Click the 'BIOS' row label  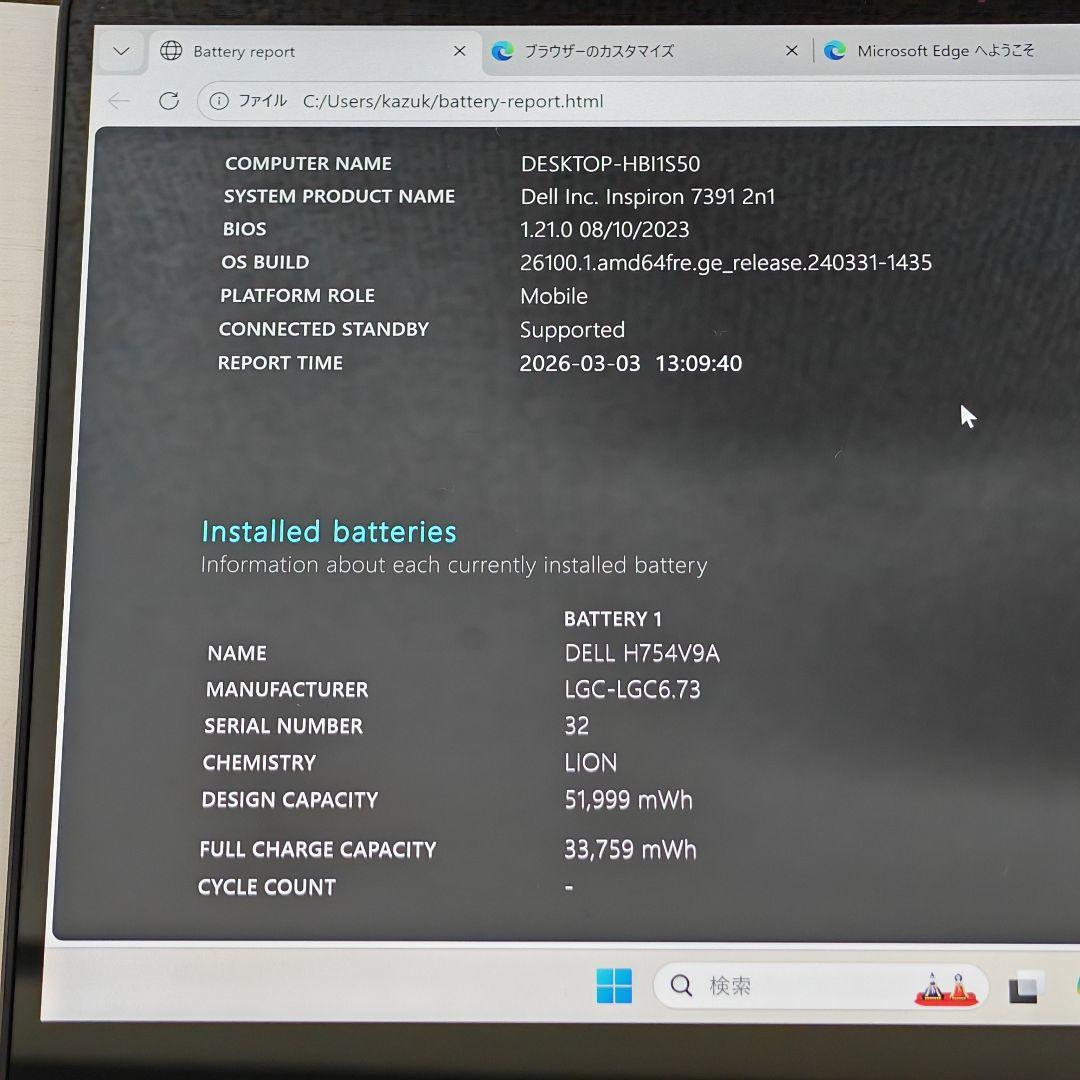tap(245, 229)
